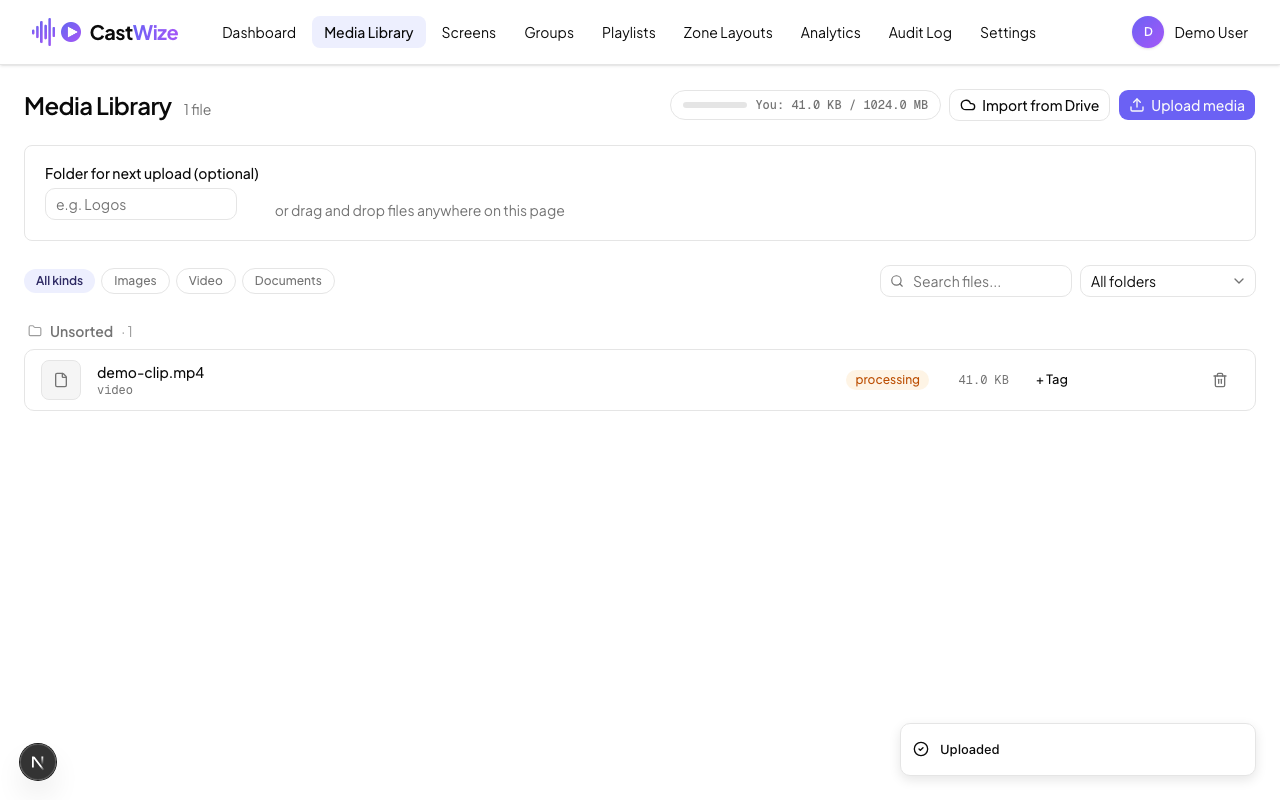Click the storage usage text 41.0 KB / 1024.0 MB
Viewport: 1280px width, 800px height.
coord(842,105)
